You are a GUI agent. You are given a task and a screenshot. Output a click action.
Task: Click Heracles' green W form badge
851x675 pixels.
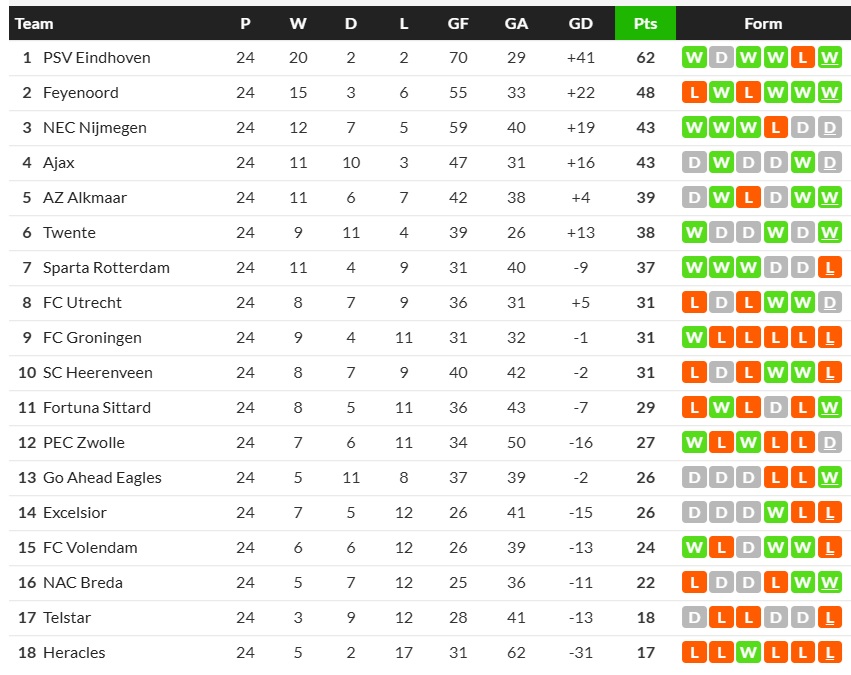(x=748, y=653)
